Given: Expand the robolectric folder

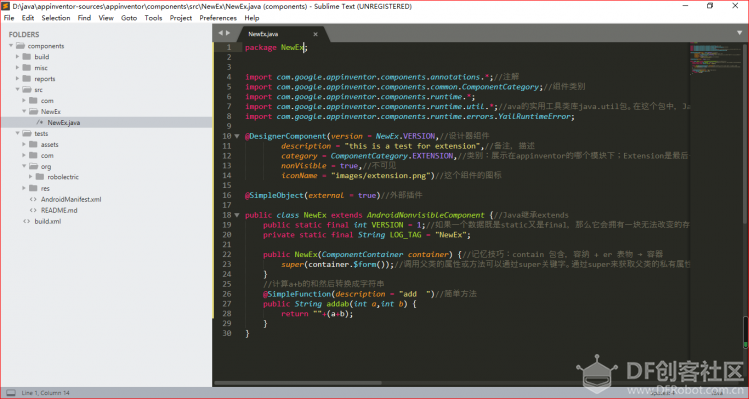Looking at the screenshot, I should (x=31, y=177).
